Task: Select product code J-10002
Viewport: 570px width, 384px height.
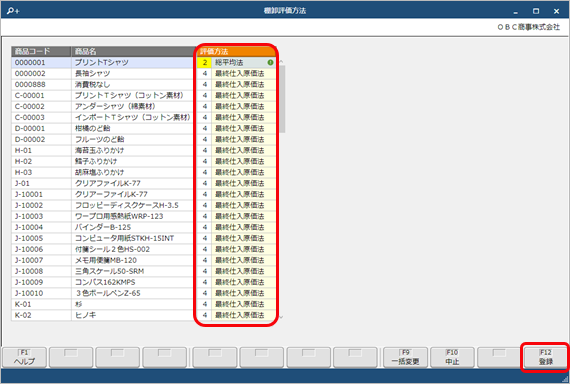Action: point(29,205)
